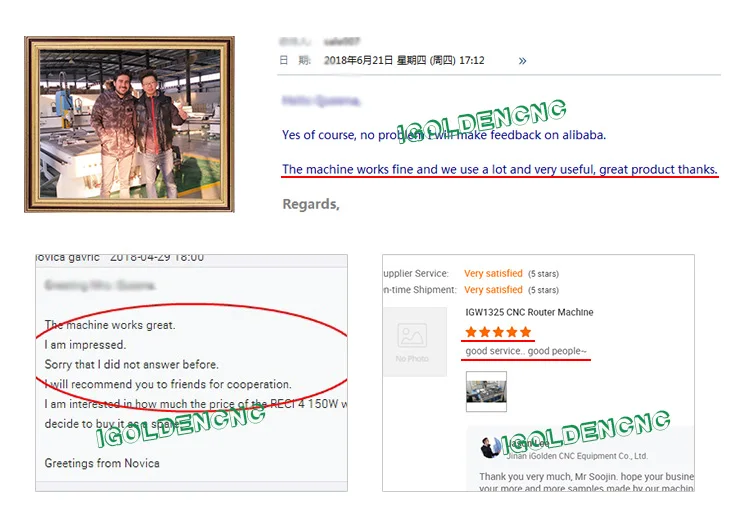Screen dimensions: 750x510
Task: Click the IGOLDENCNC watermark on Novica's message
Action: click(x=180, y=425)
